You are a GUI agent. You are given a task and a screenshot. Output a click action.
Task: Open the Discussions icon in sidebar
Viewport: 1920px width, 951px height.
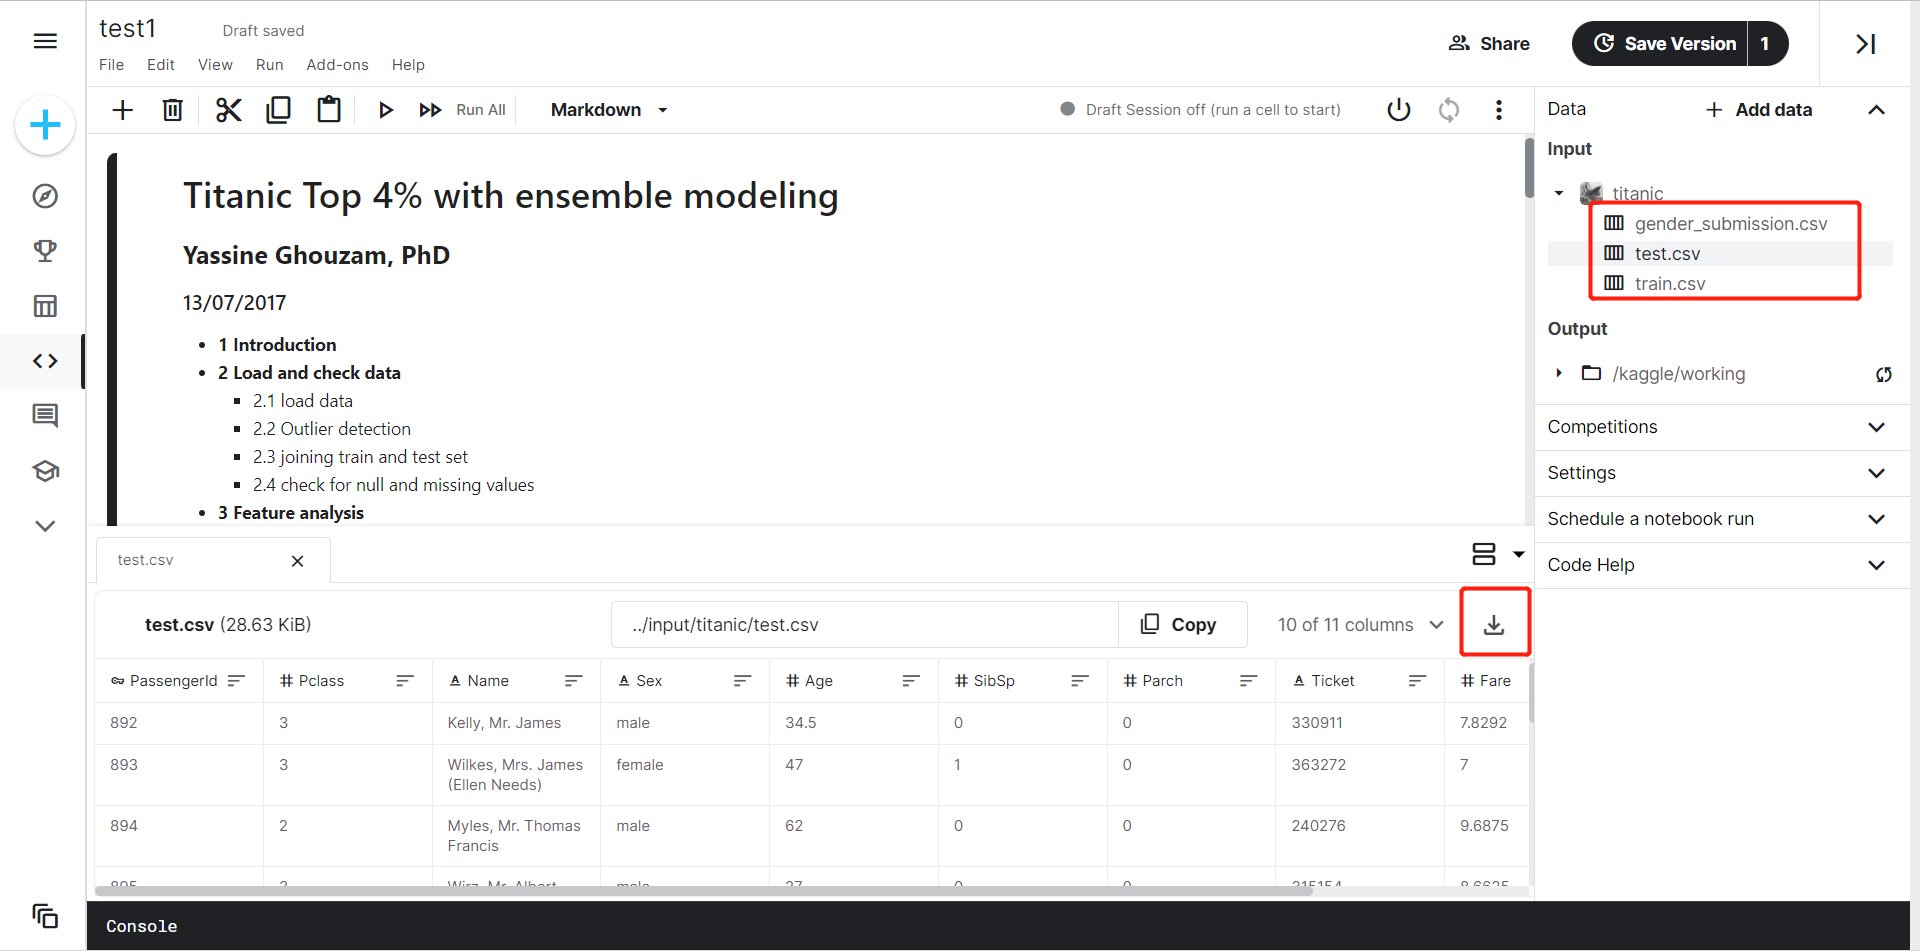click(45, 415)
